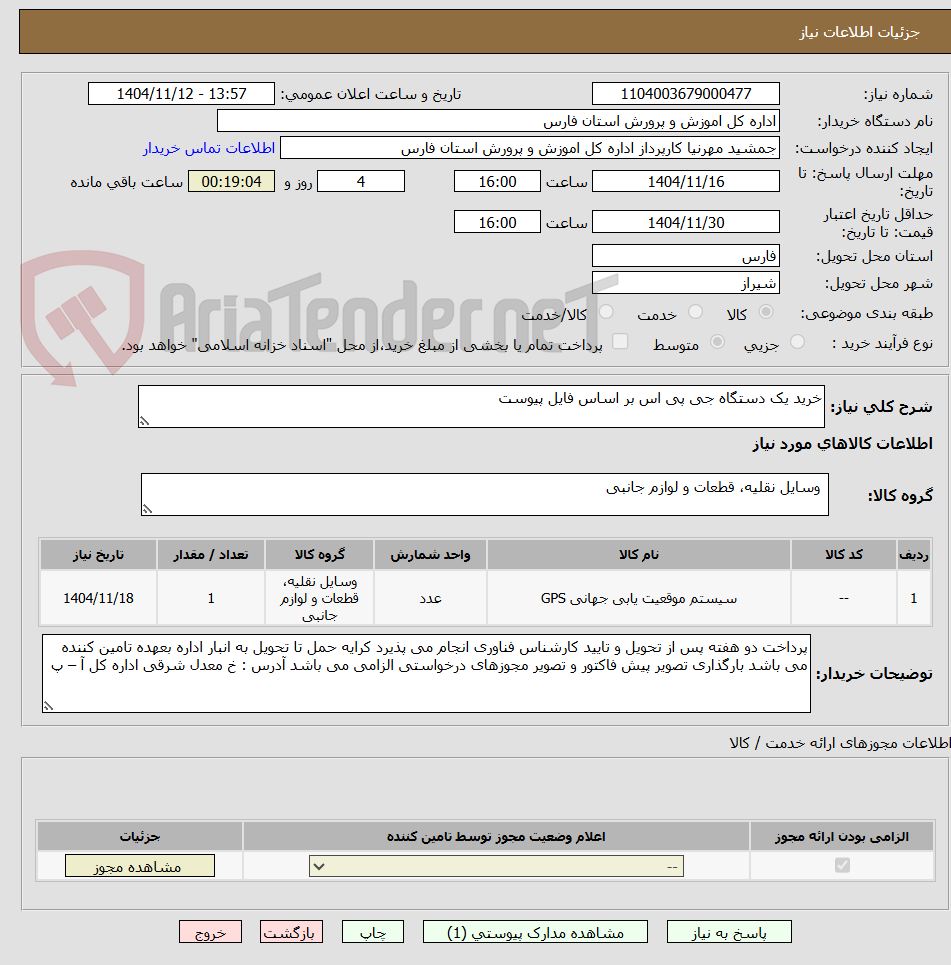The image size is (951, 965).
Task: Open the permit status dropdown
Action: [x=496, y=867]
